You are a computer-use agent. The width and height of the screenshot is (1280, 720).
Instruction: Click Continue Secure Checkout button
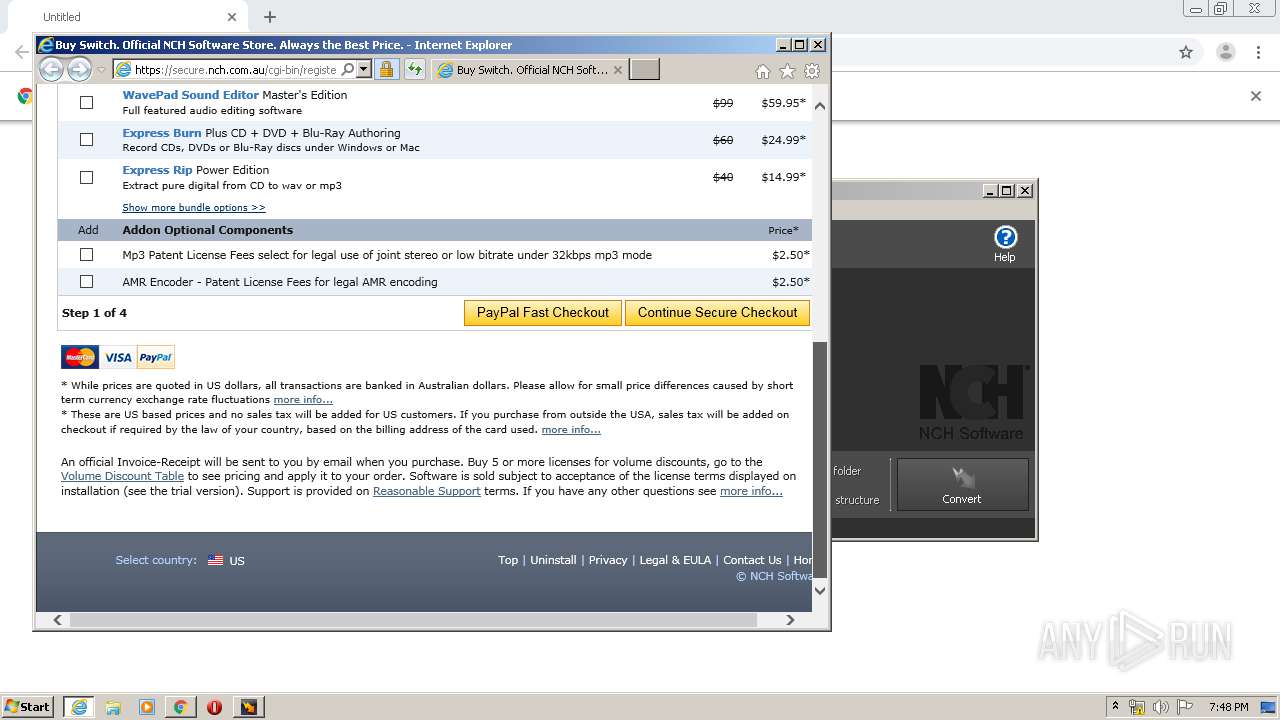click(717, 313)
